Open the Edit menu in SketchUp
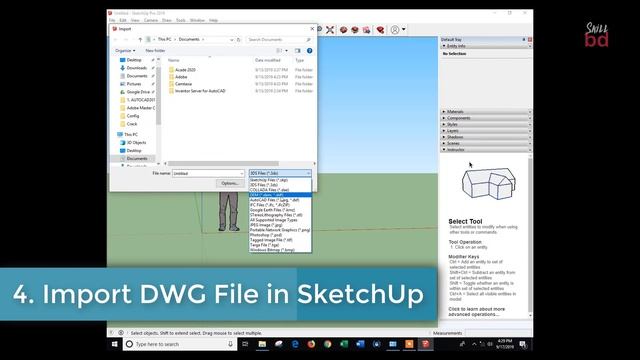 (123, 20)
